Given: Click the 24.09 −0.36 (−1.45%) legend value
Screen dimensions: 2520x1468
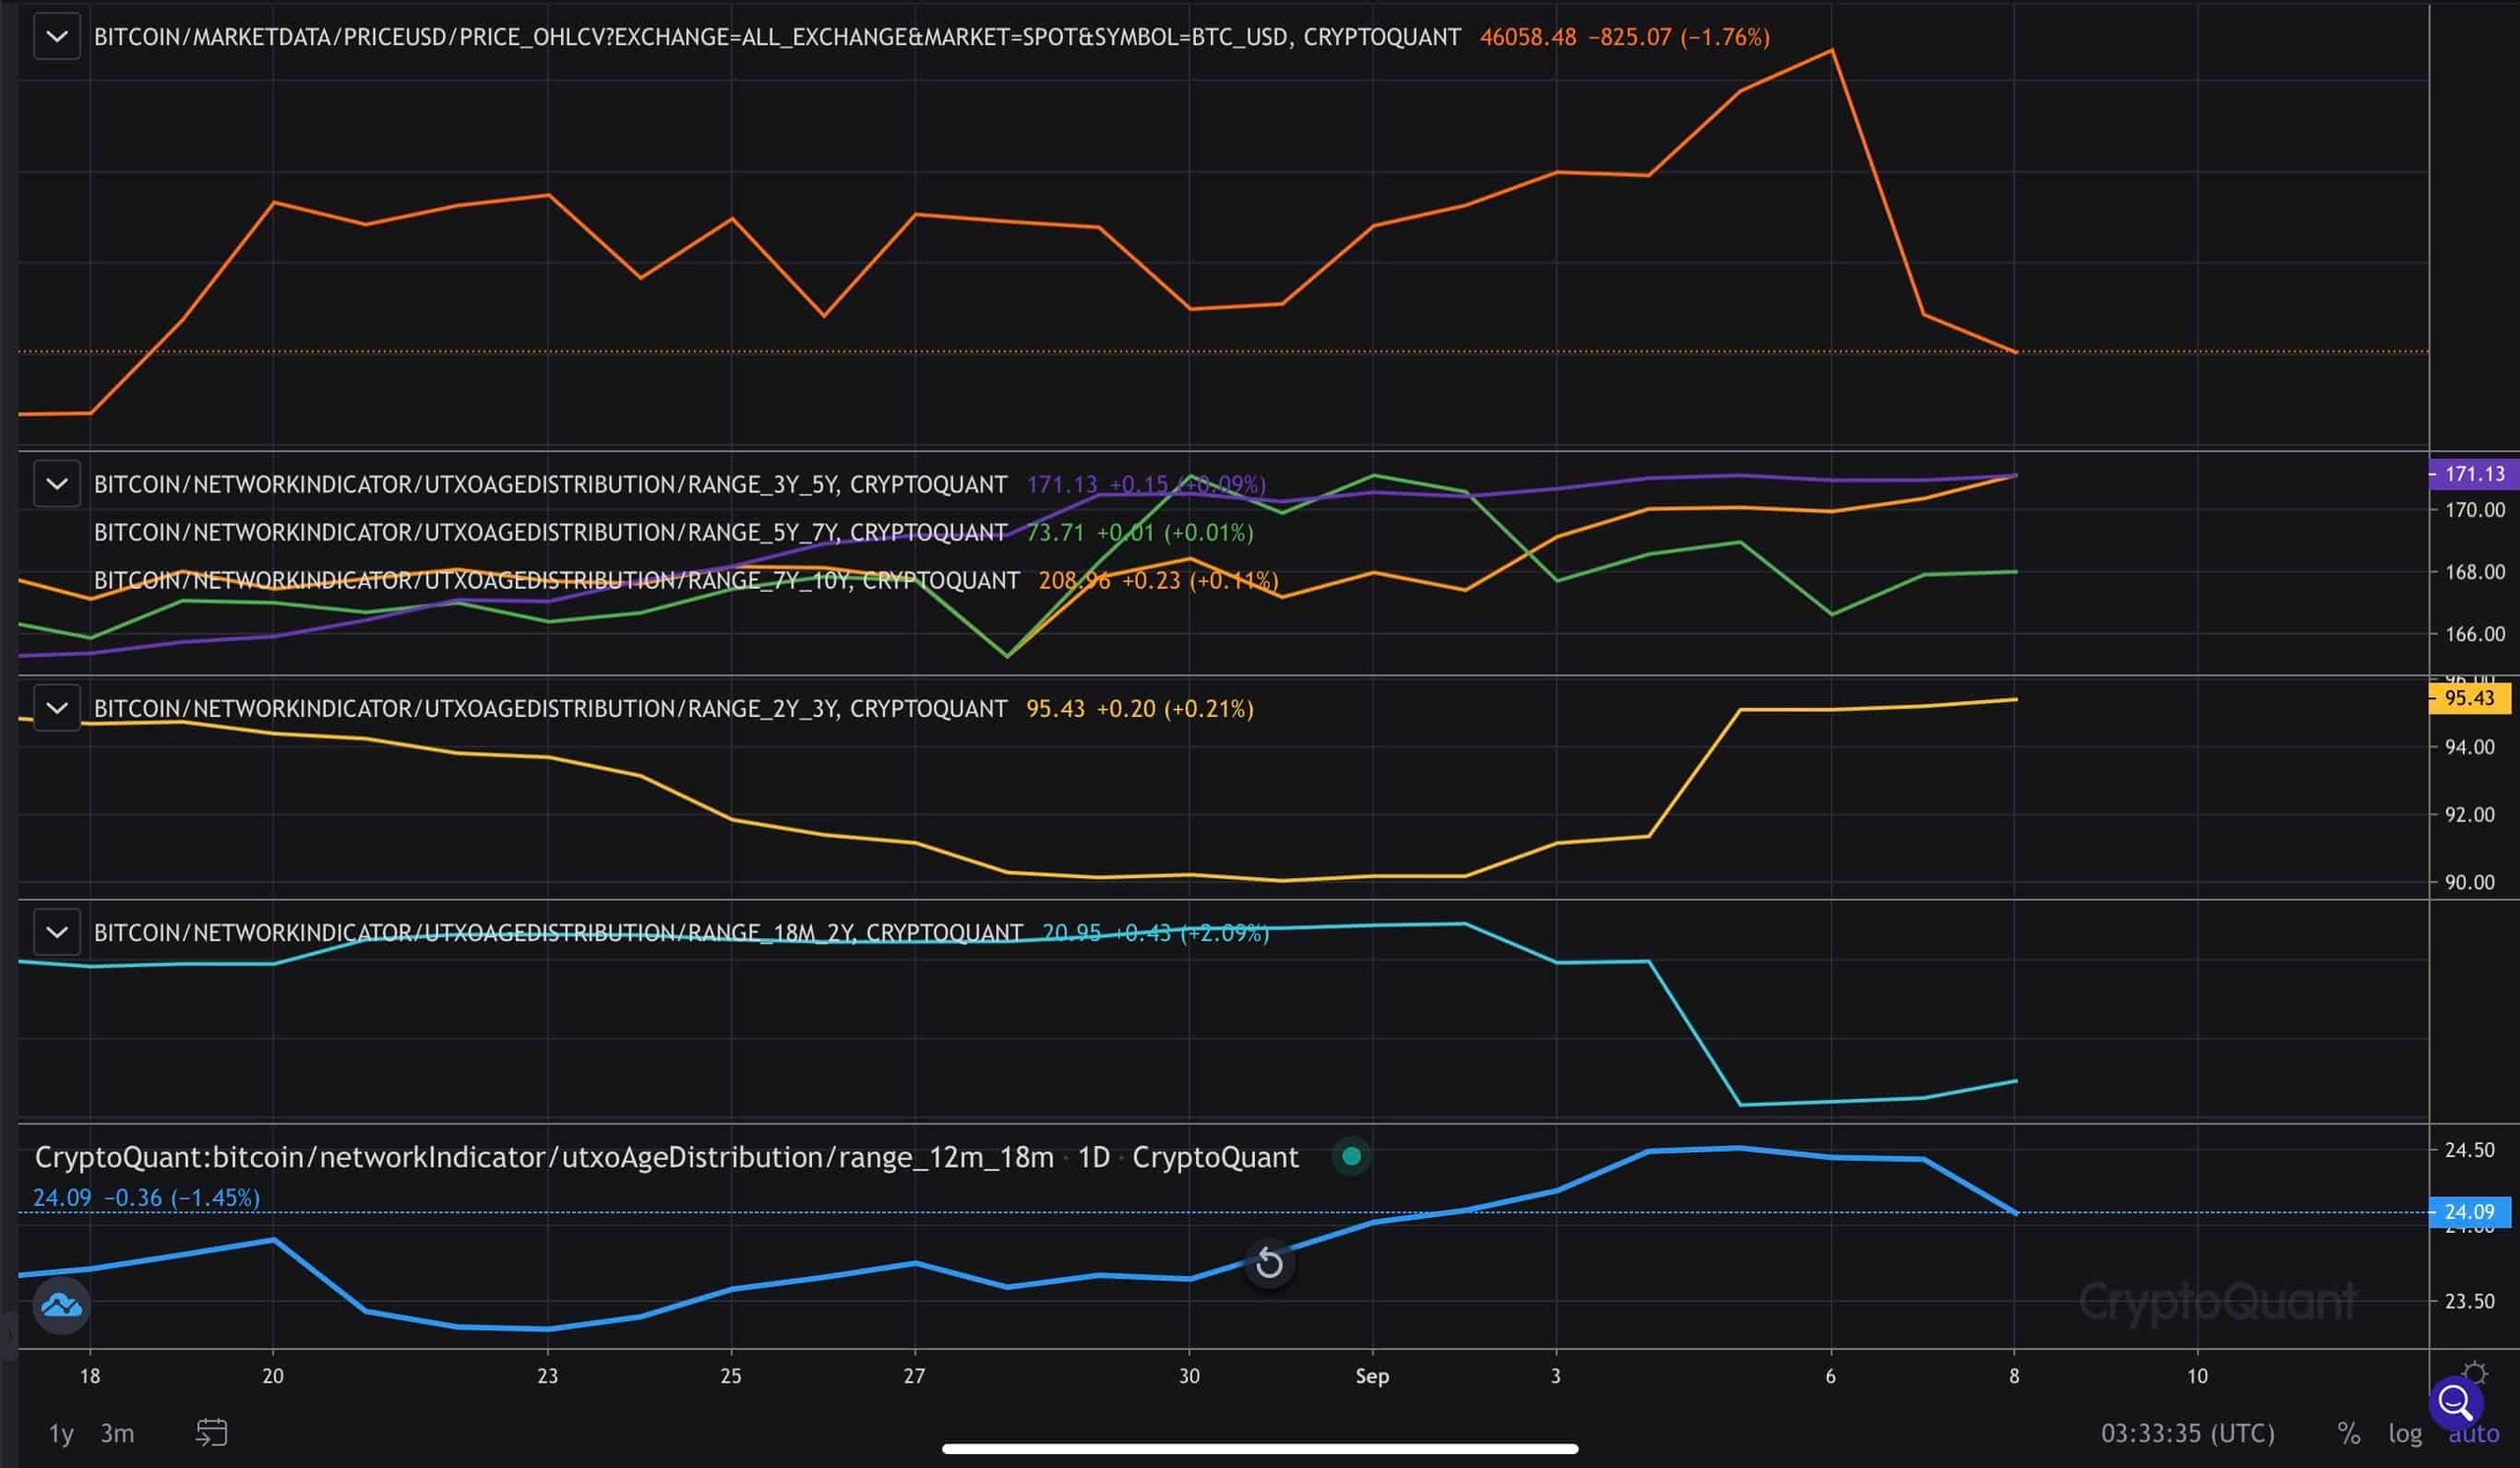Looking at the screenshot, I should [x=146, y=1197].
